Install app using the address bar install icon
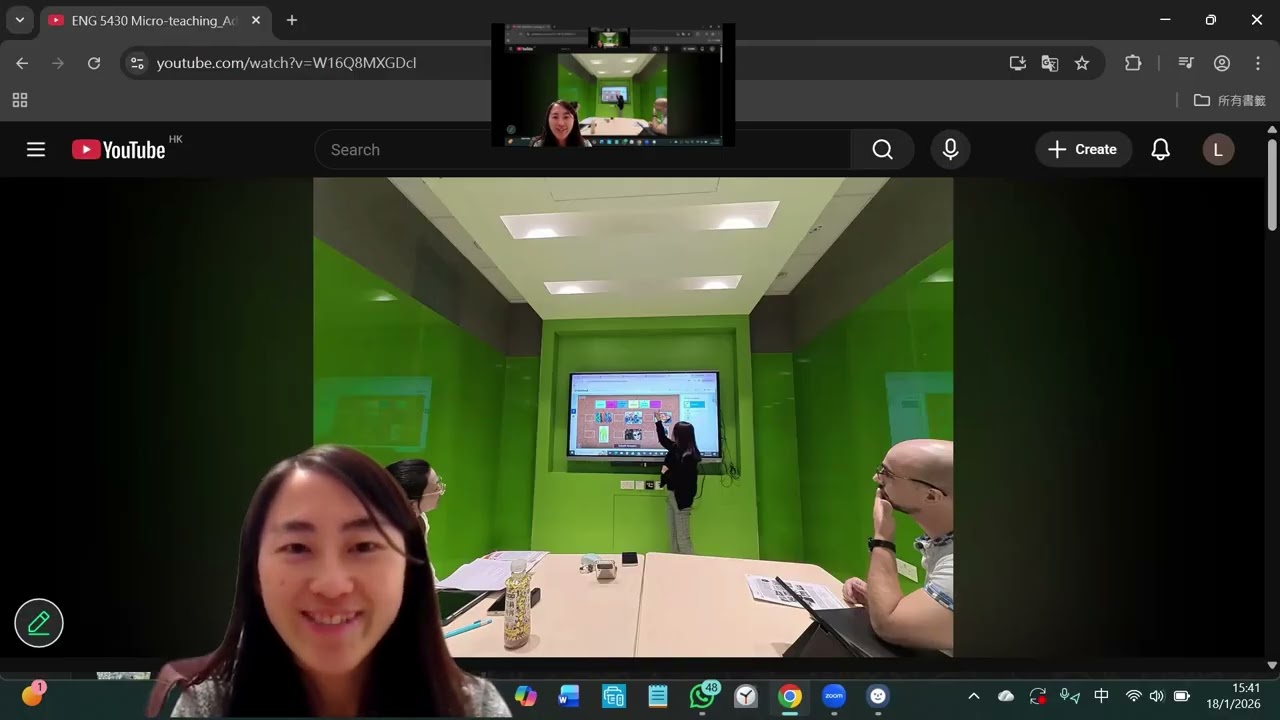The image size is (1280, 720). (x=1018, y=63)
